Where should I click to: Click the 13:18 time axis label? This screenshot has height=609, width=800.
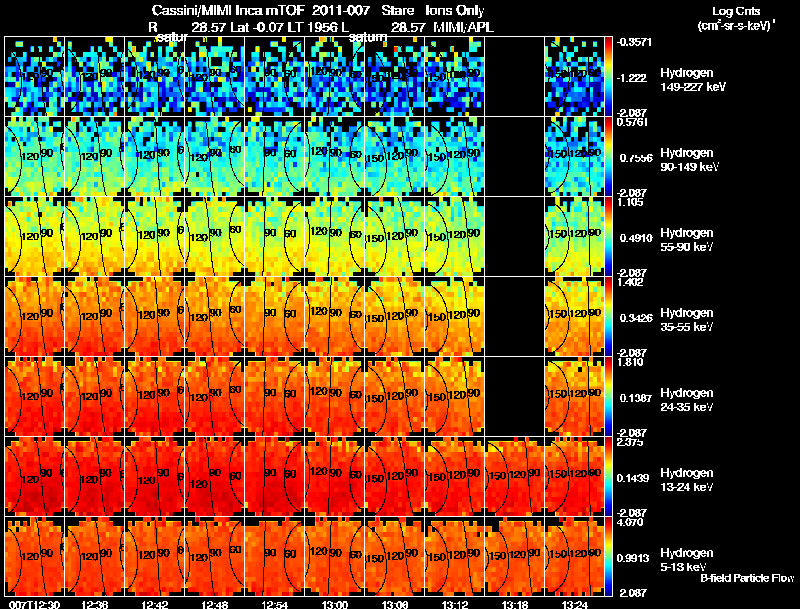[x=515, y=604]
